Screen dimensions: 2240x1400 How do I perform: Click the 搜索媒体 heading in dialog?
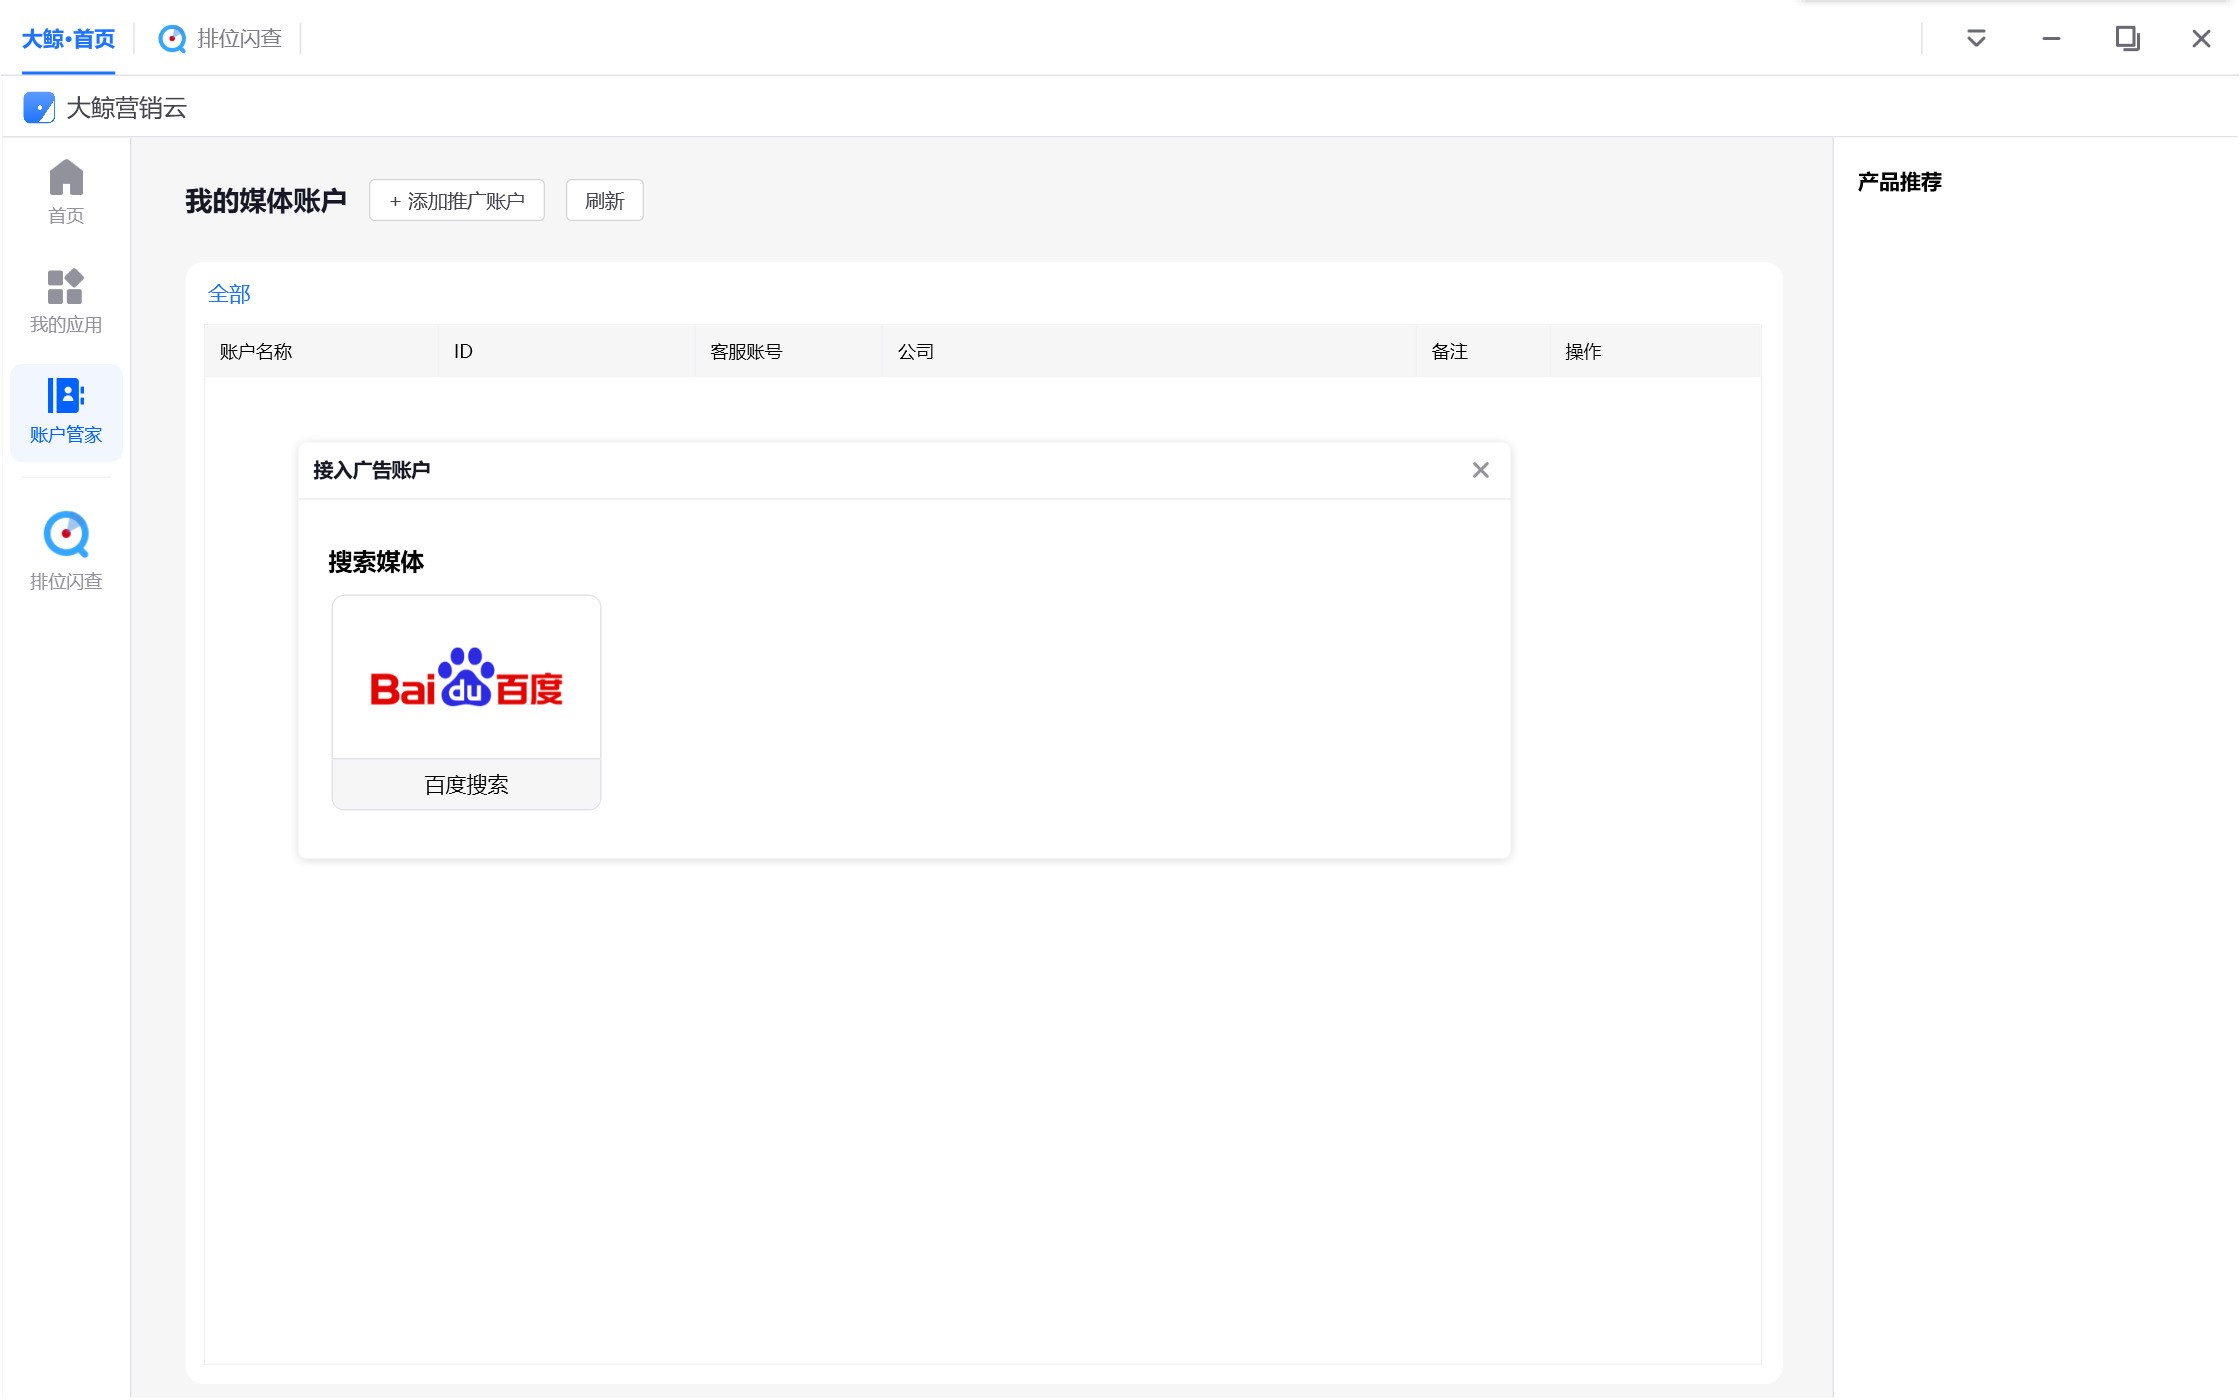tap(376, 562)
